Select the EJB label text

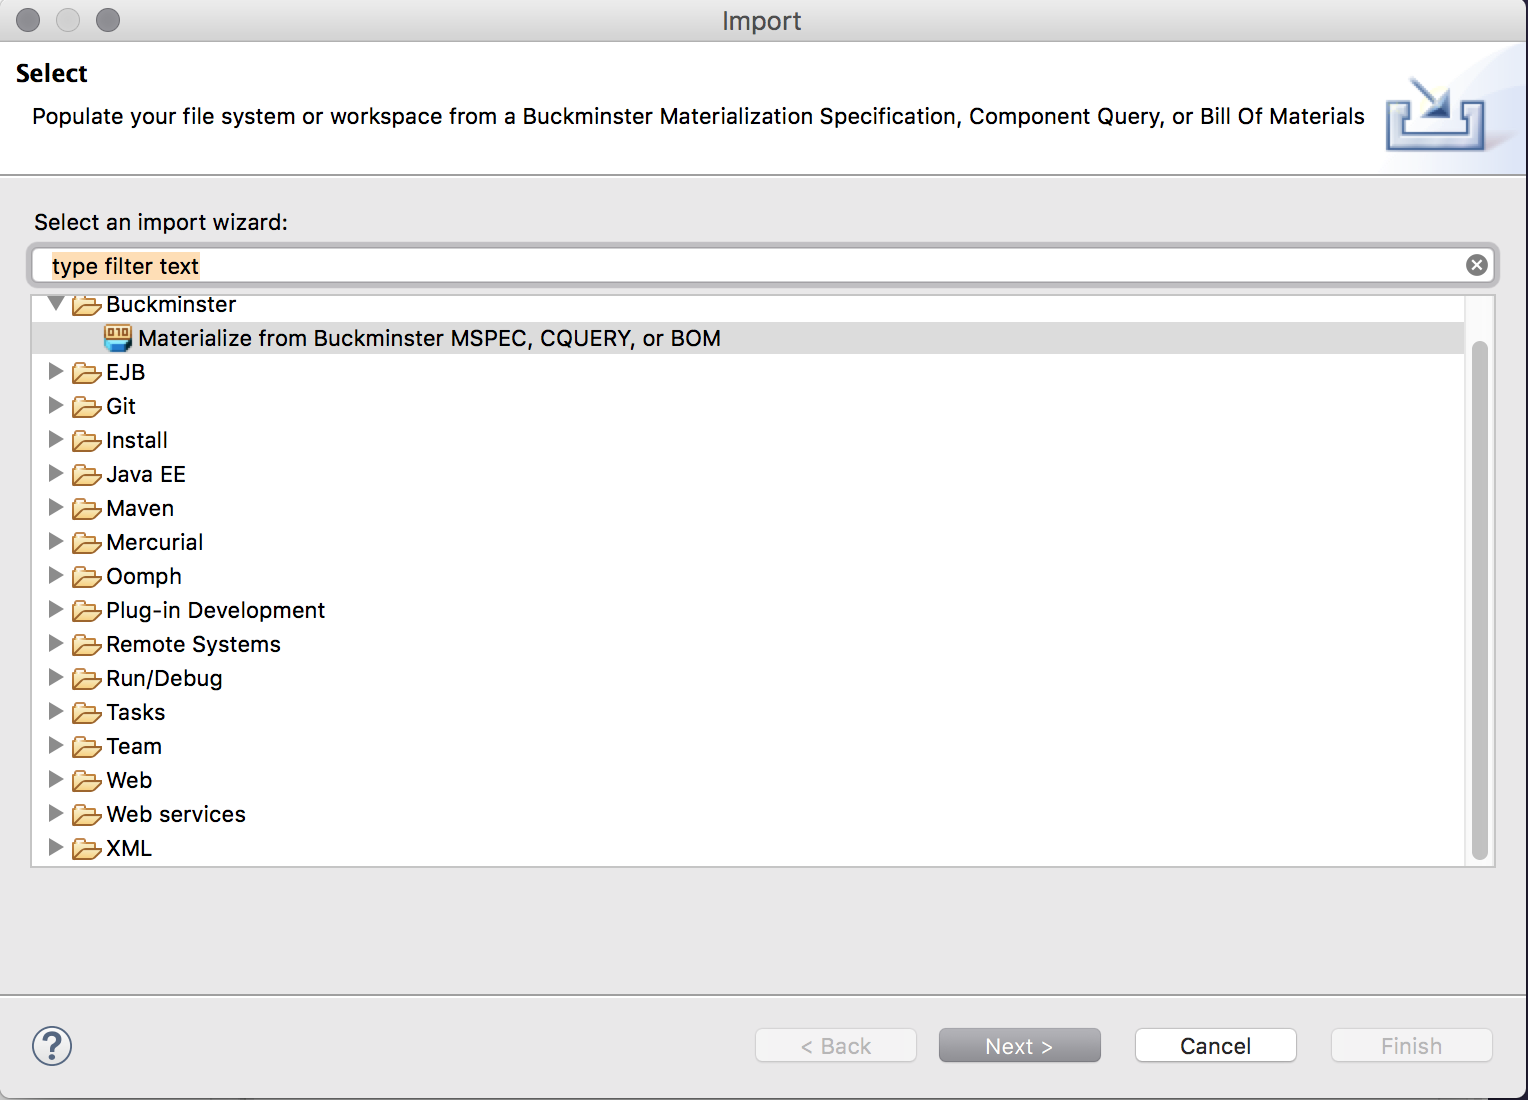pyautogui.click(x=126, y=372)
